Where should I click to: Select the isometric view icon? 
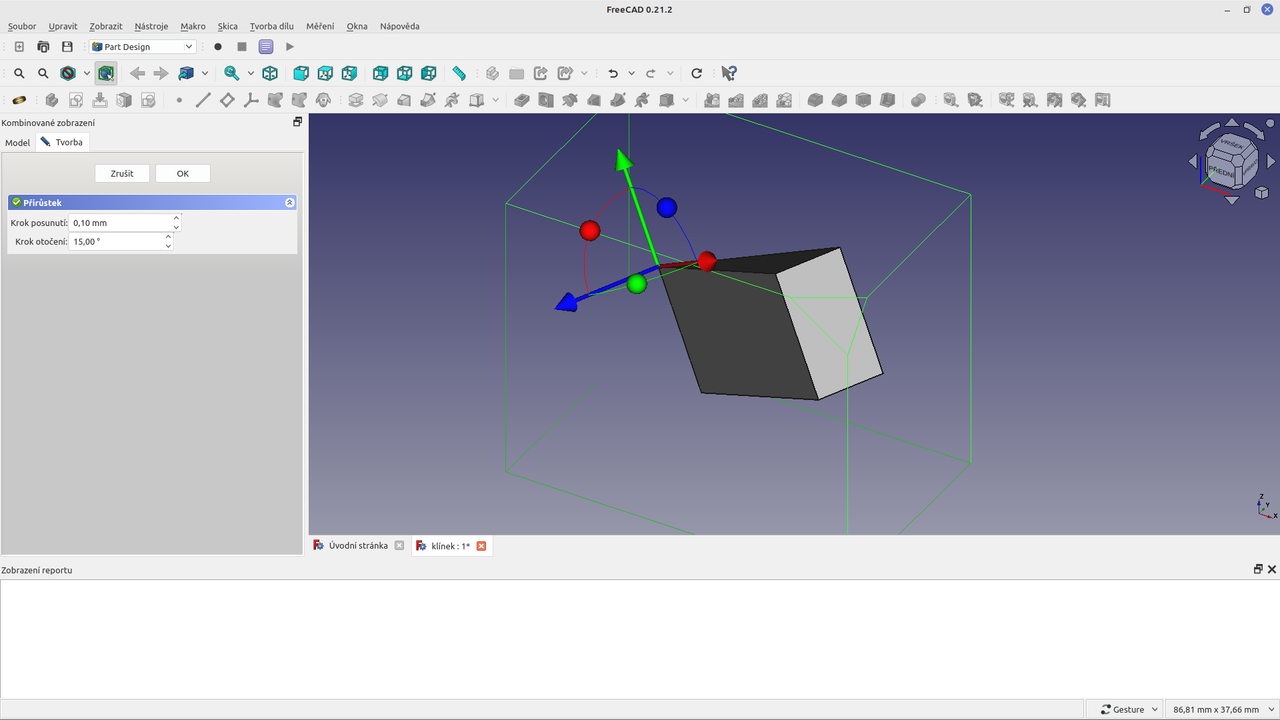coord(270,73)
